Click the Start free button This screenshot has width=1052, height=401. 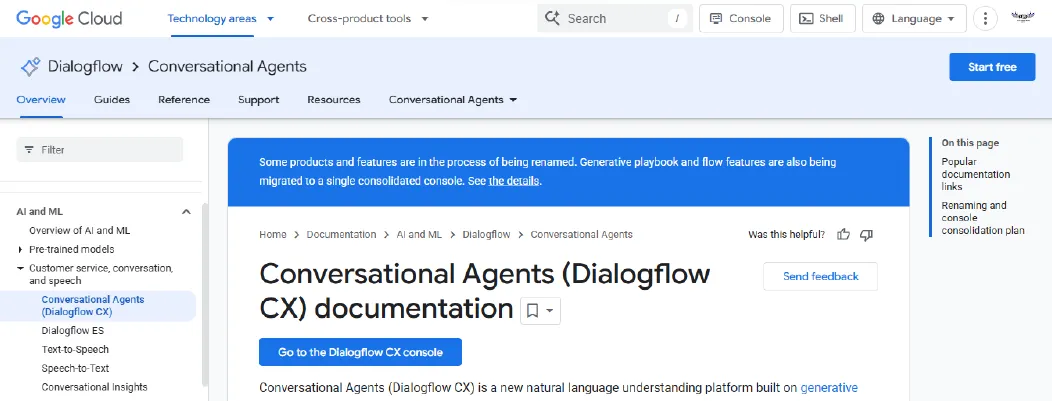(992, 67)
